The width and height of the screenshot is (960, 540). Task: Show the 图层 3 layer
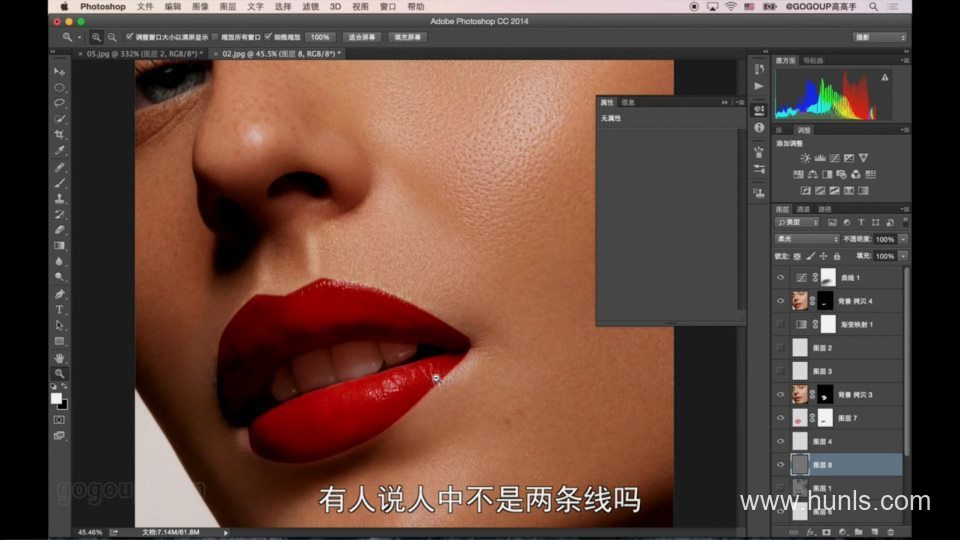(x=781, y=371)
